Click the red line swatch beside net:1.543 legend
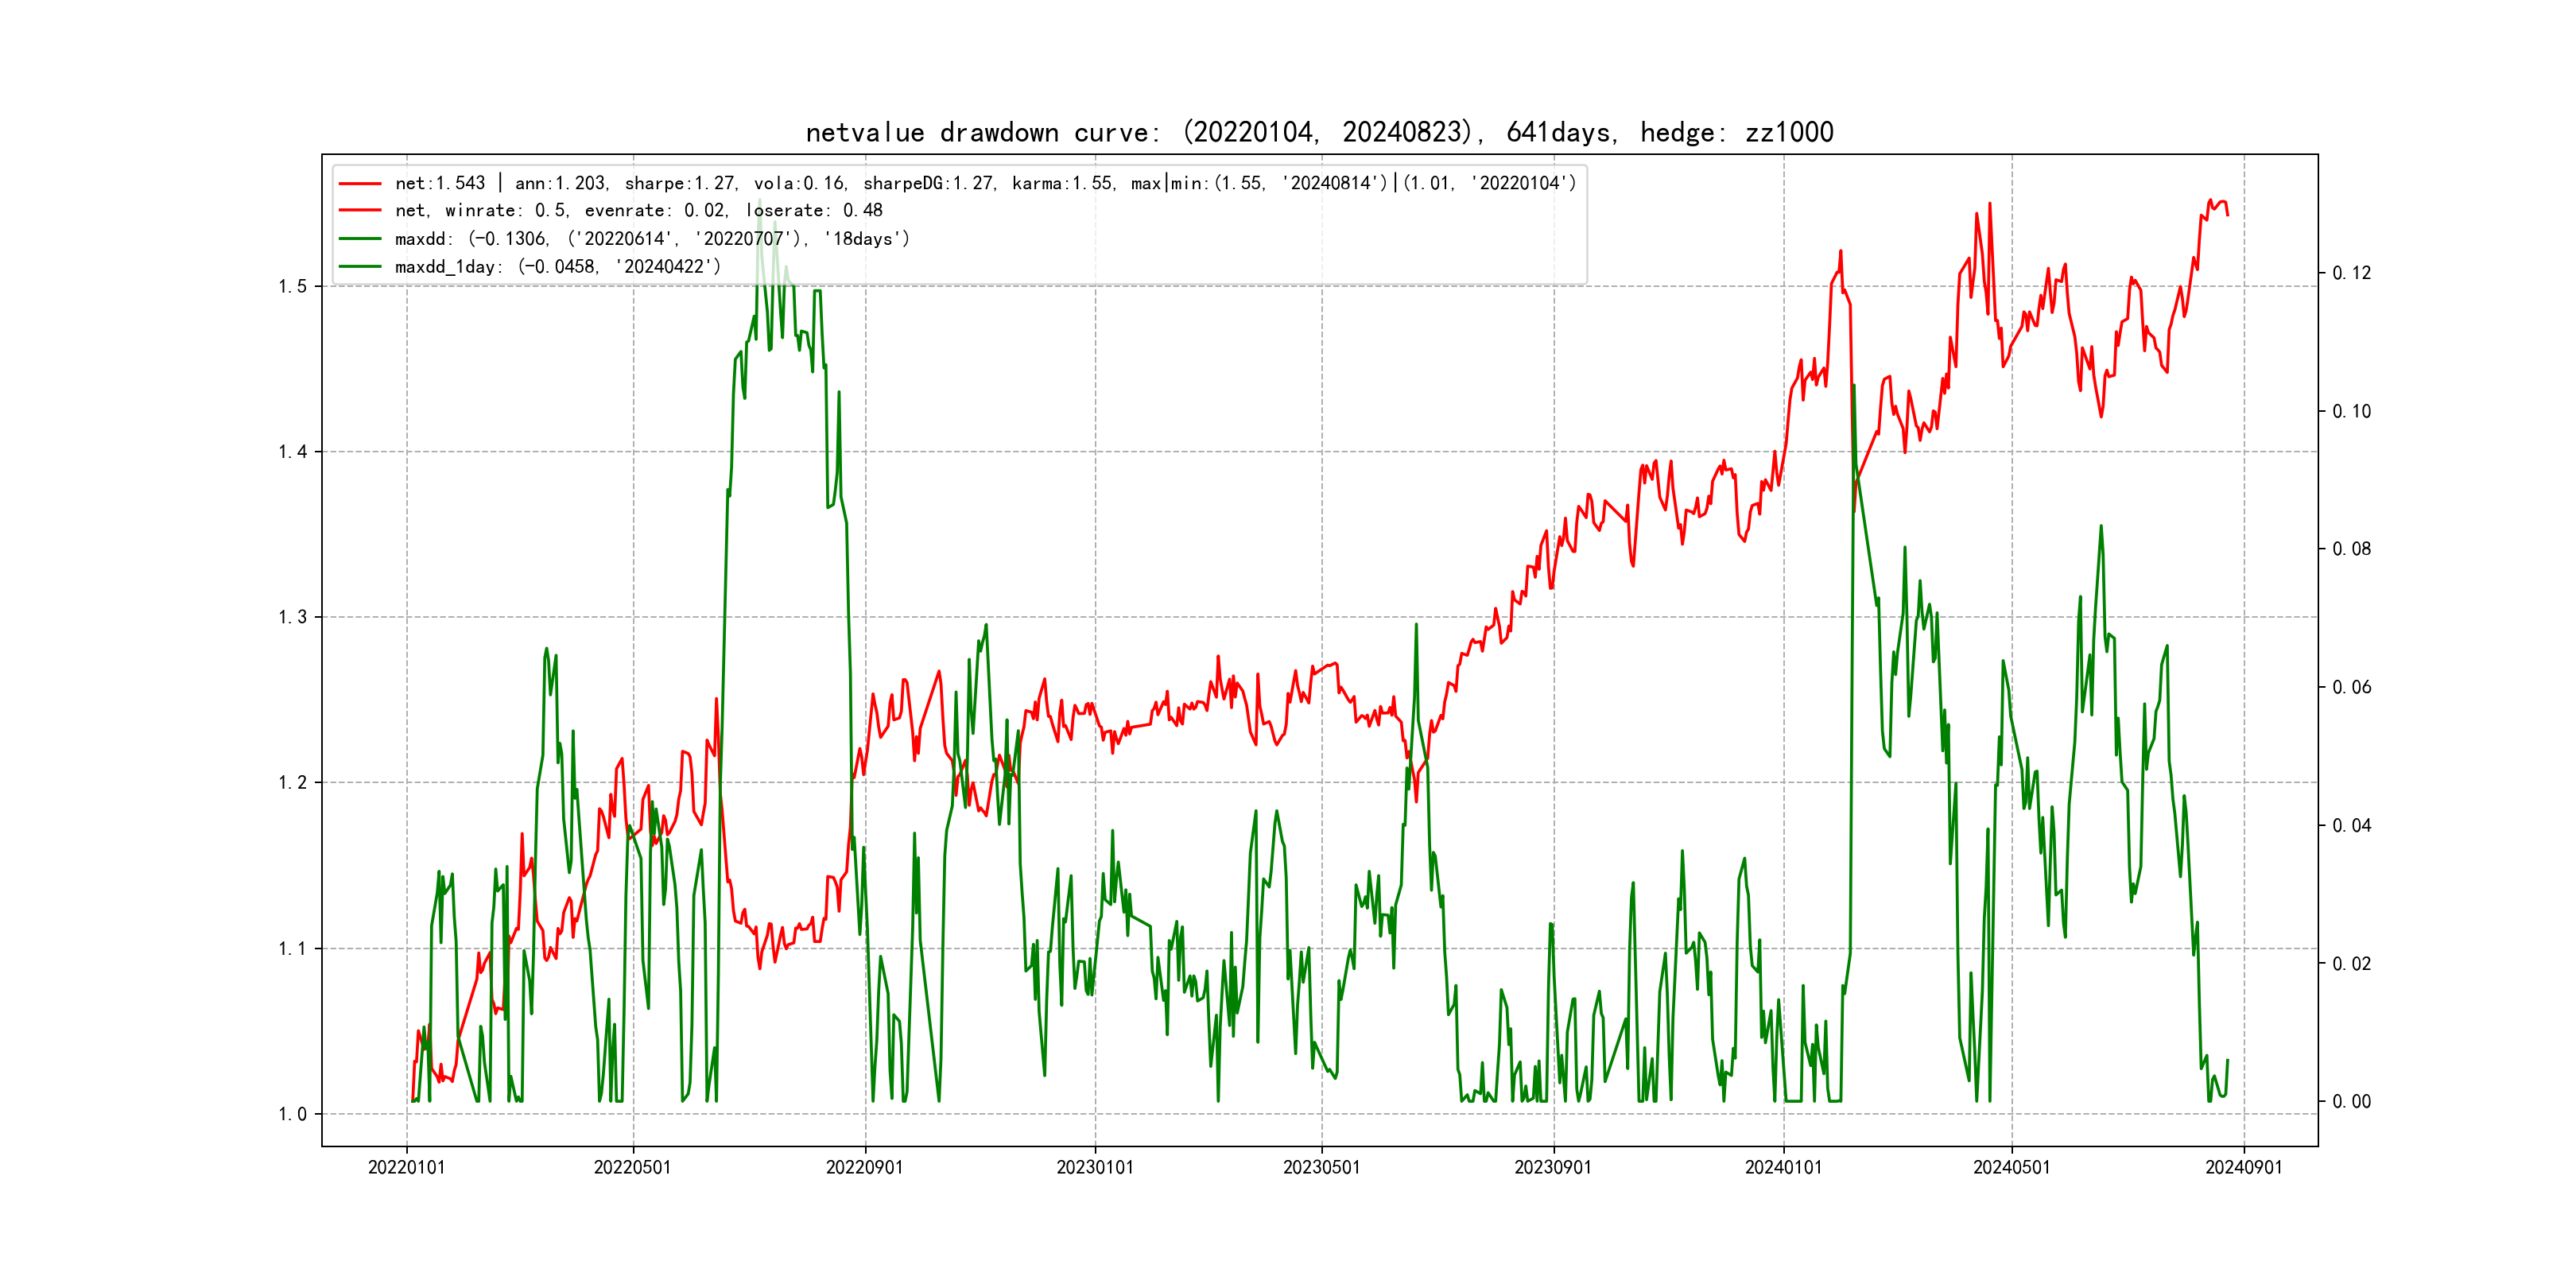Screen dimensions: 2576x1288 (x=360, y=184)
